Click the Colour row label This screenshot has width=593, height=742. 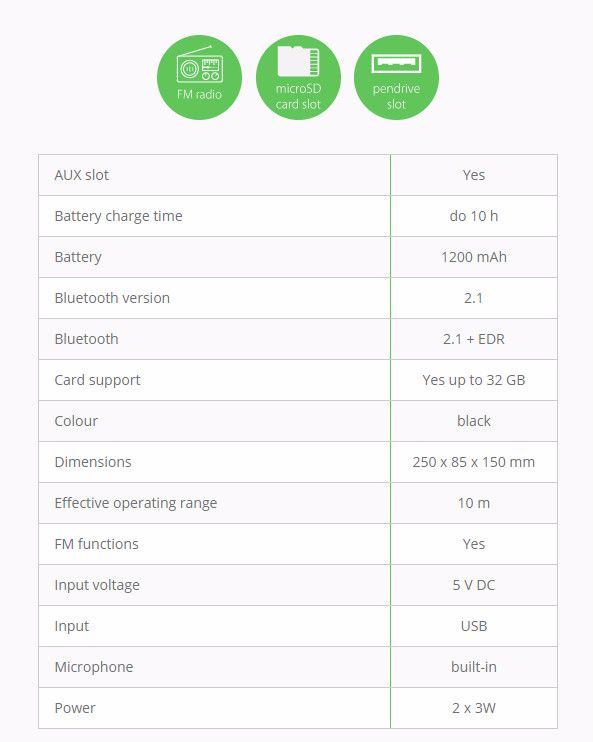pos(76,421)
